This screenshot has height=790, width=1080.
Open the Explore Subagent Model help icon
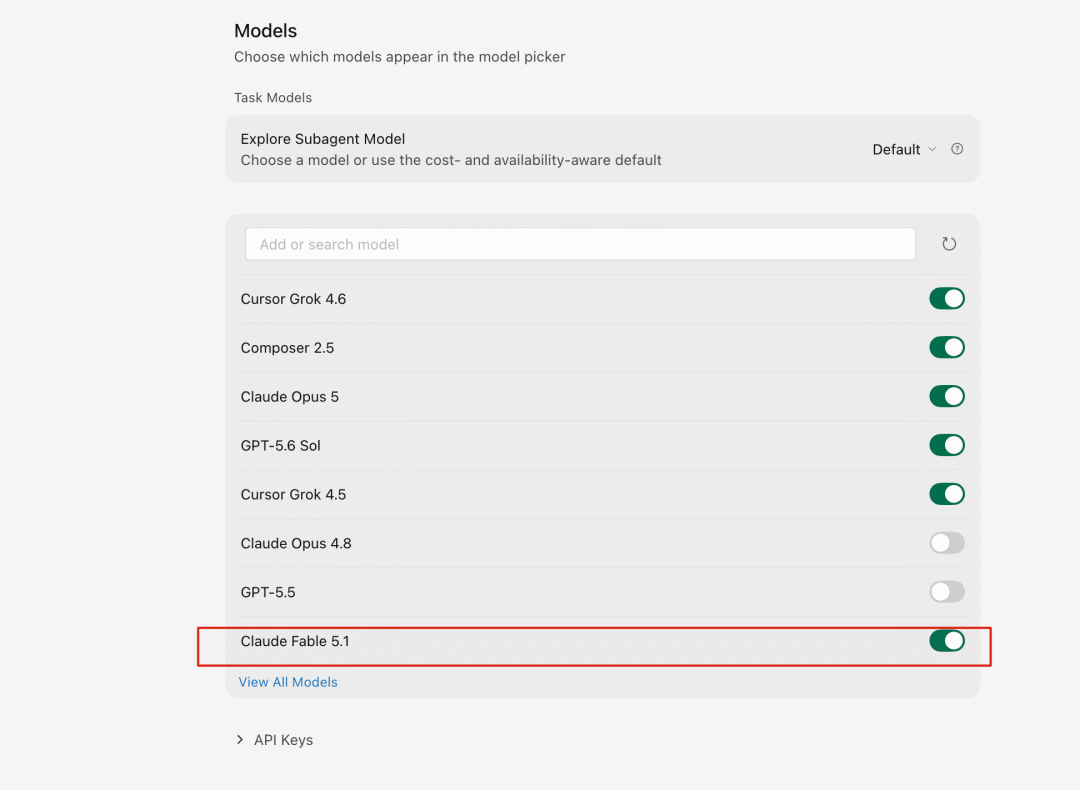point(957,149)
